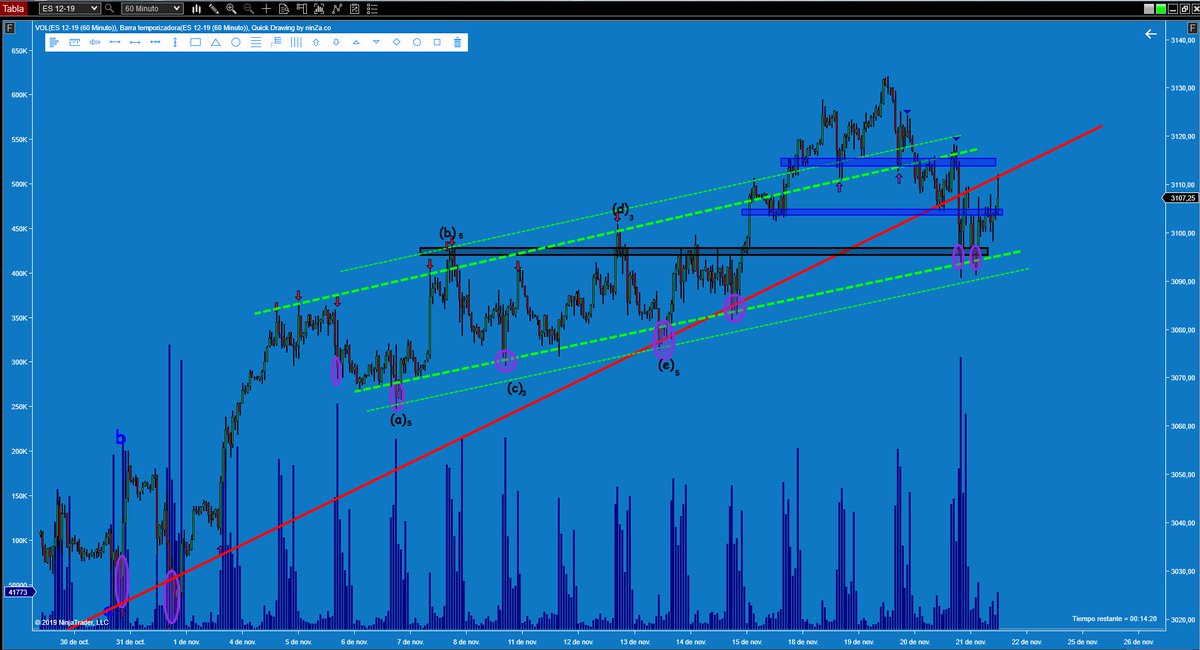Click the gray window link swatch
1200x650 pixels.
click(x=1149, y=9)
